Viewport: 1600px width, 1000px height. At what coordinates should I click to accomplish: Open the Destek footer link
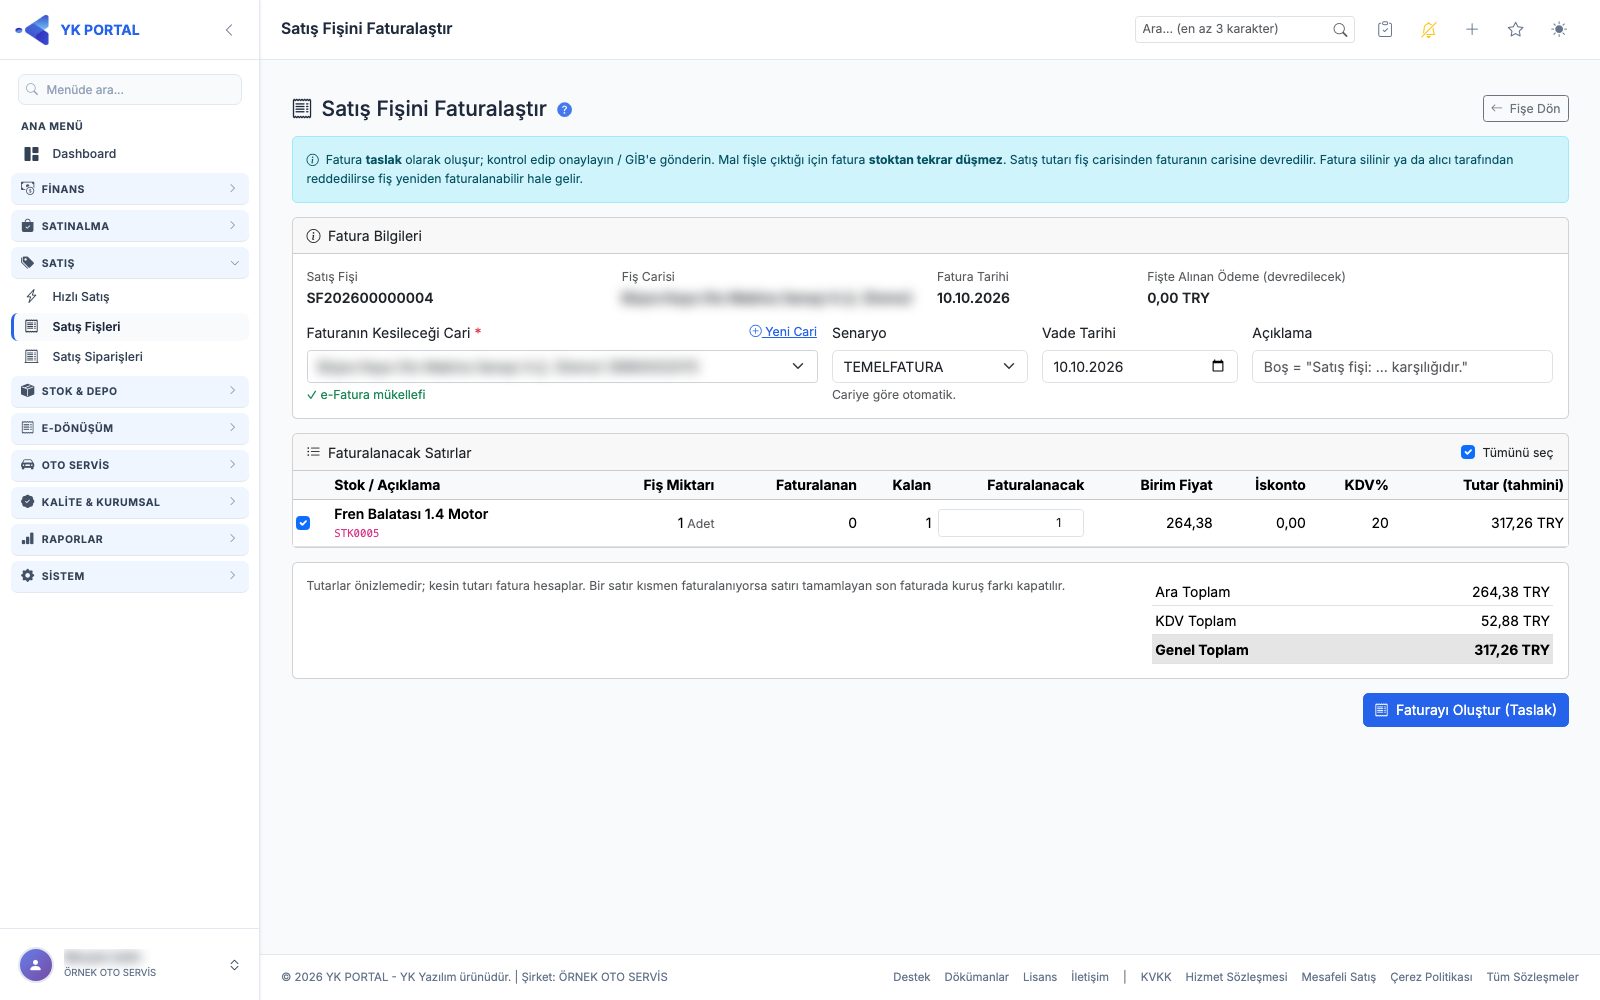pyautogui.click(x=911, y=977)
